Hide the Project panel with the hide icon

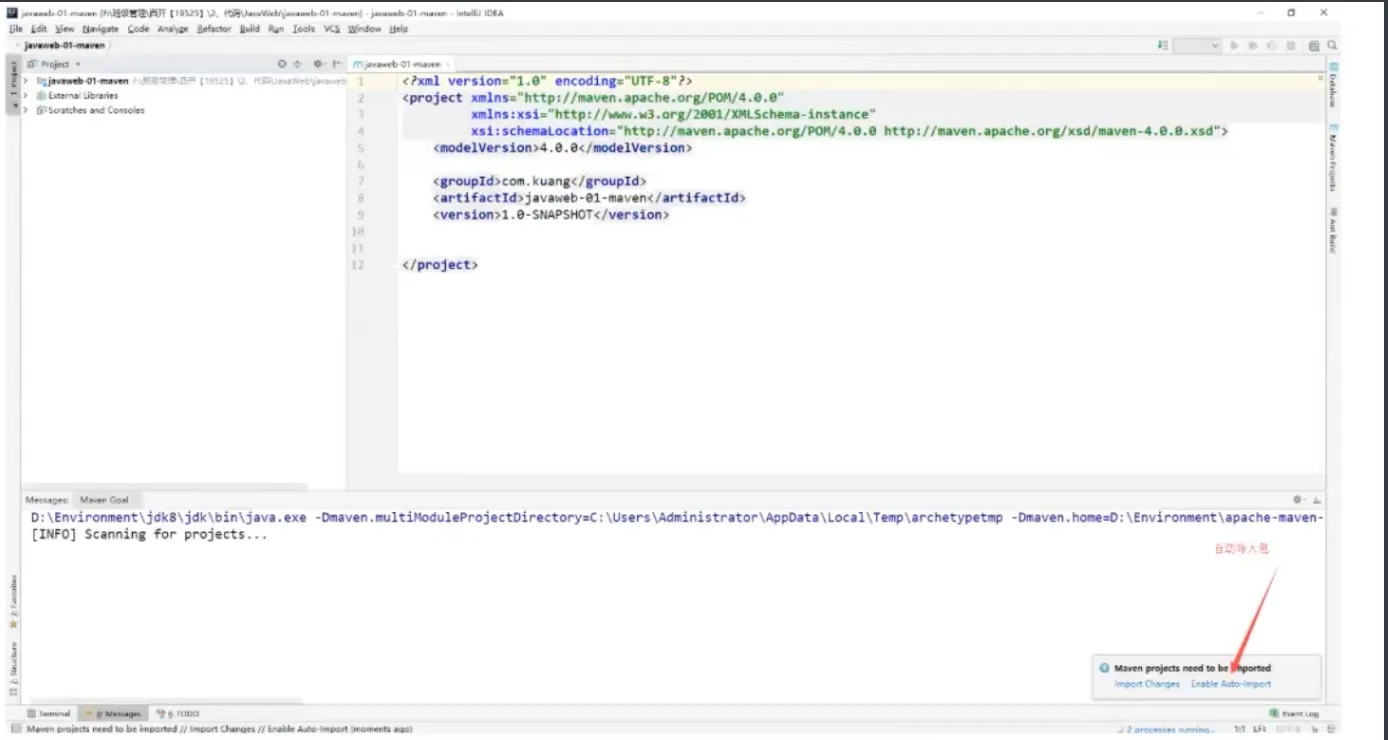pyautogui.click(x=337, y=64)
